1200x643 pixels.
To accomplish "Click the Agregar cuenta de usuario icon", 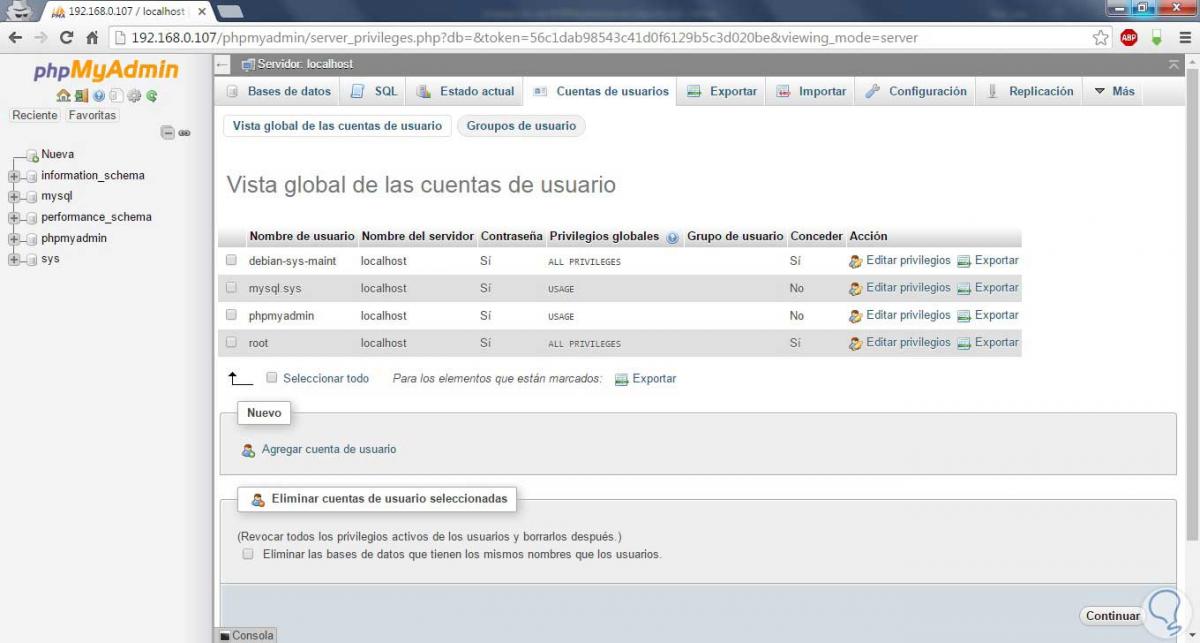I will [248, 450].
